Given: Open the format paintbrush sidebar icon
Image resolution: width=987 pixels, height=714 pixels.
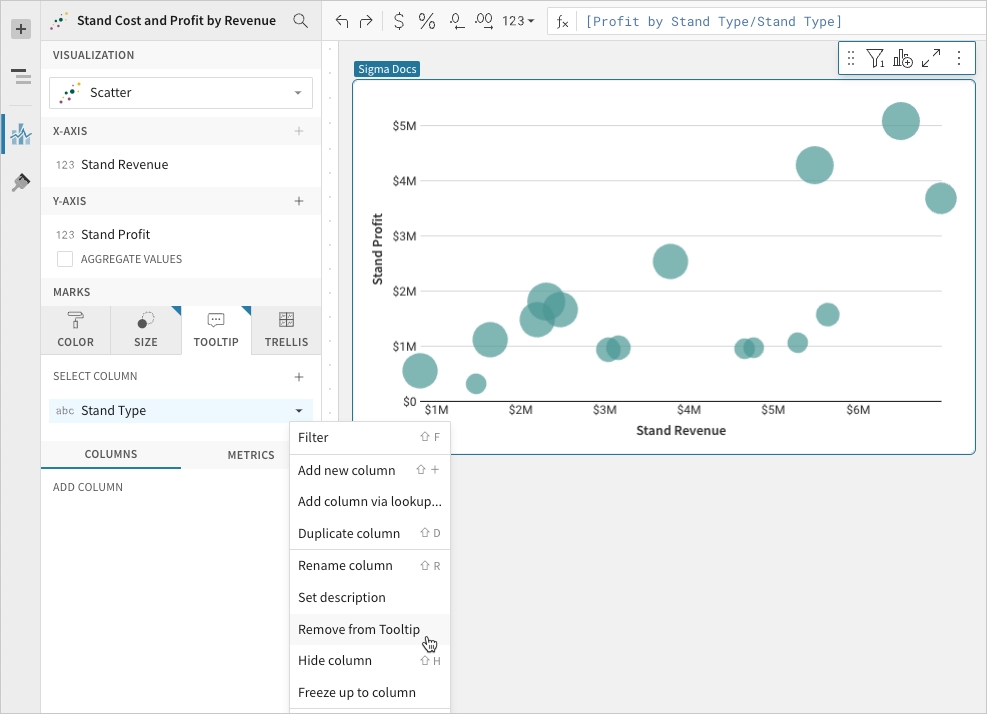Looking at the screenshot, I should click(x=20, y=182).
